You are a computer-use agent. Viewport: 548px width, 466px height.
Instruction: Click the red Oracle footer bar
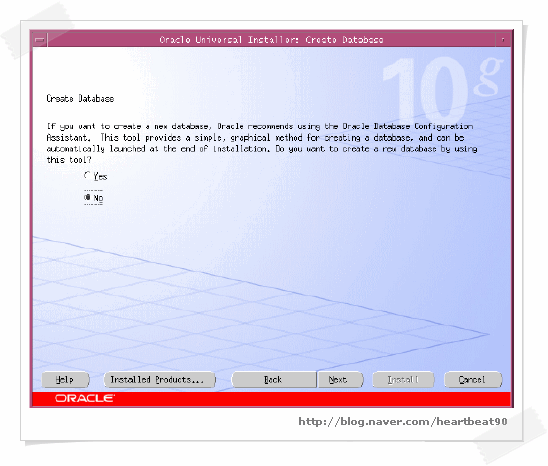coord(271,399)
